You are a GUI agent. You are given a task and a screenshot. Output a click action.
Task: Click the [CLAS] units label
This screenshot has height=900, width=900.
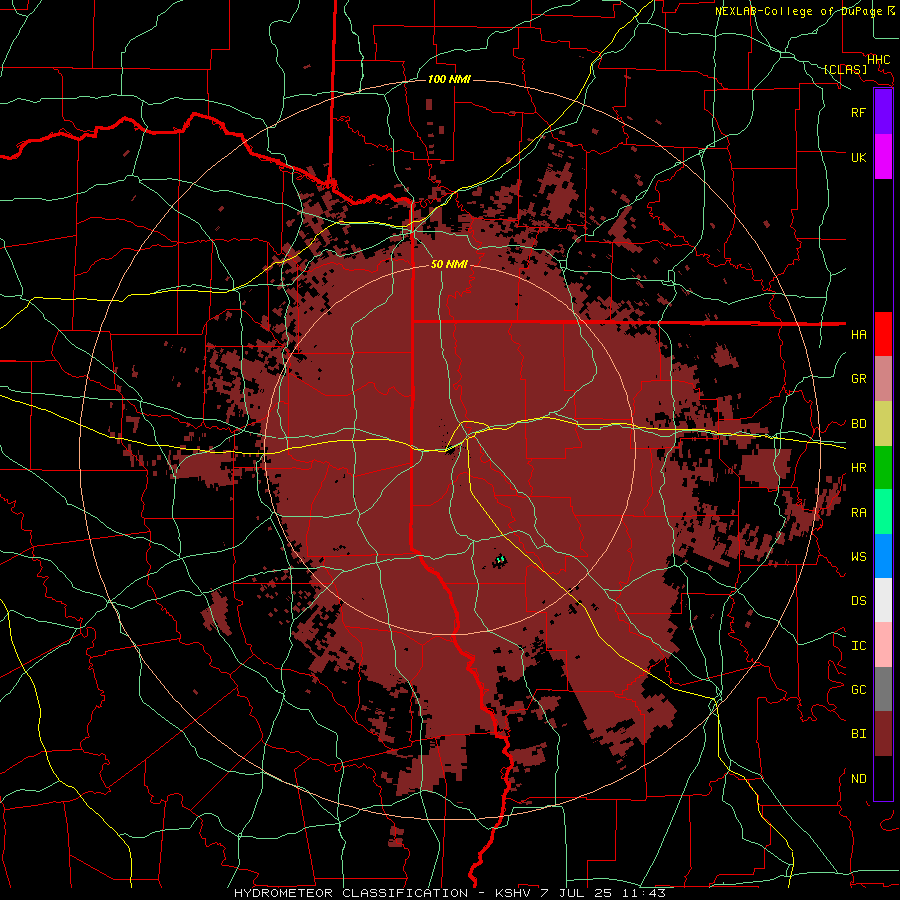(845, 69)
